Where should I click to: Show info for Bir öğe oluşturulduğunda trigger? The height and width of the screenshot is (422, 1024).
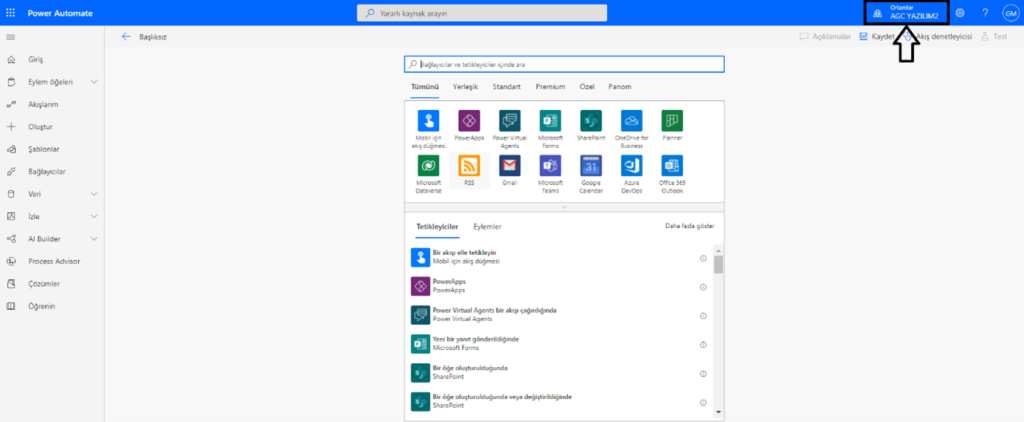pyautogui.click(x=703, y=374)
